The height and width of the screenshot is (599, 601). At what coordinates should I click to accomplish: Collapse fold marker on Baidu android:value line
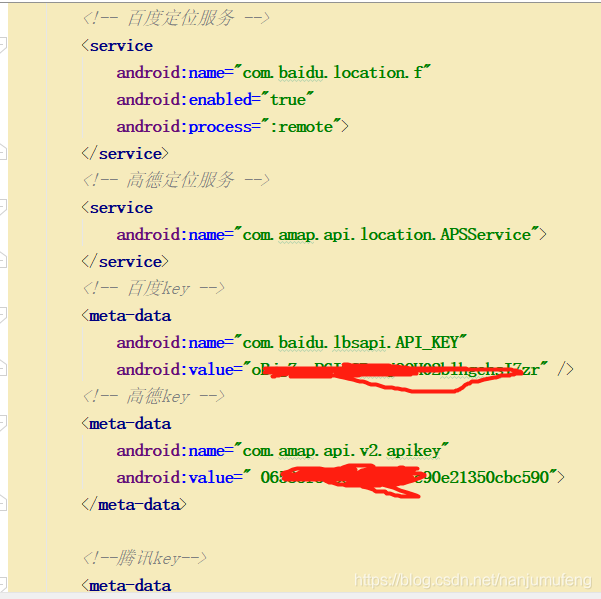pos(2,369)
